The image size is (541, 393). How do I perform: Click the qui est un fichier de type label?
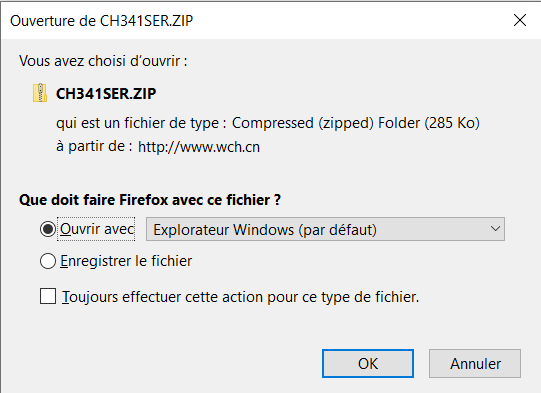[x=141, y=123]
